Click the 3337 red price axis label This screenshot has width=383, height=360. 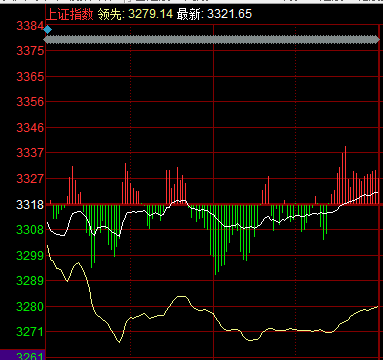pyautogui.click(x=30, y=153)
